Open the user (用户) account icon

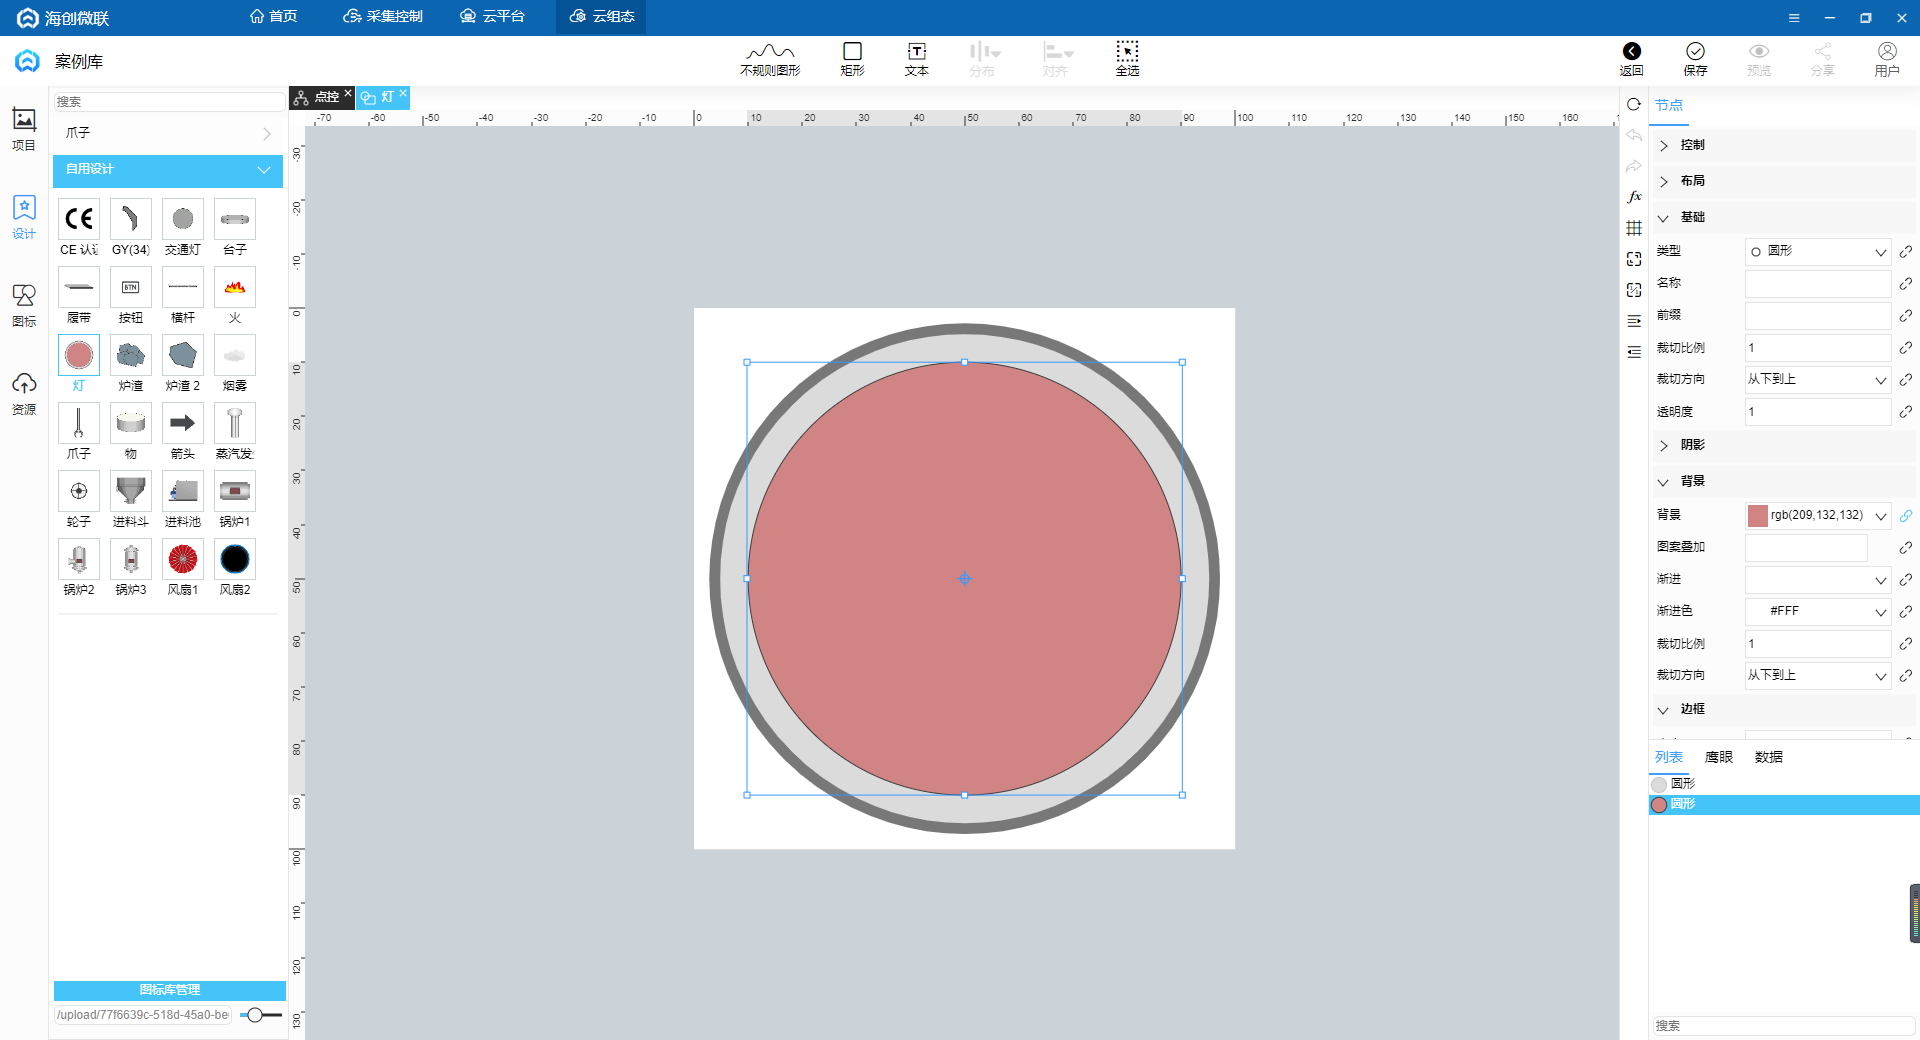tap(1887, 59)
